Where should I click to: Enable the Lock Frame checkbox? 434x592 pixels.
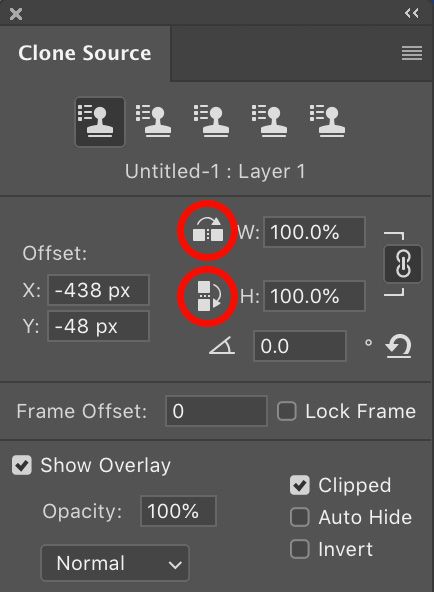[286, 411]
